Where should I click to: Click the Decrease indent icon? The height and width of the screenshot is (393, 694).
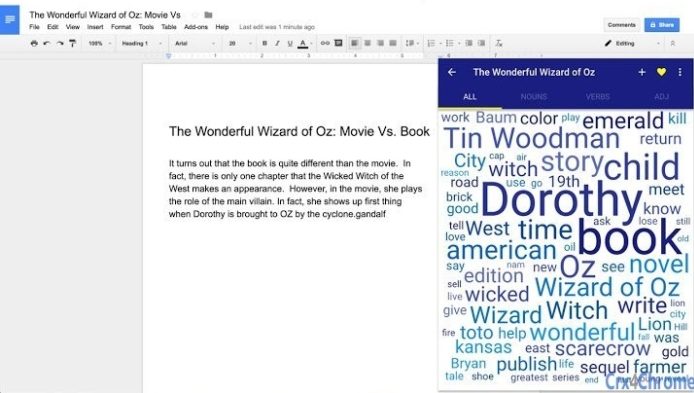469,43
